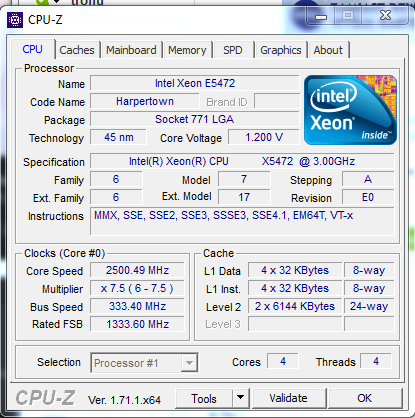
Task: Minimize the CPU-Z window
Action: tap(321, 16)
